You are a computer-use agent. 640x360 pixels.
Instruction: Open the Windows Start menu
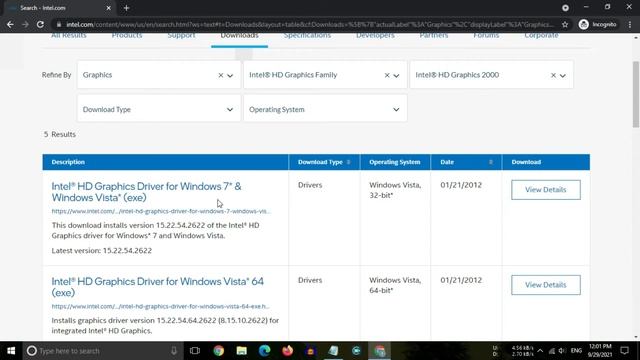[x=11, y=351]
